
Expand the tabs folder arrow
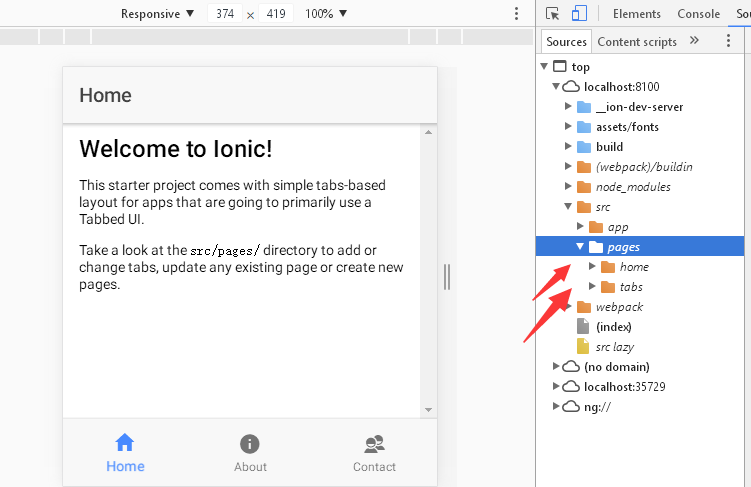(592, 286)
